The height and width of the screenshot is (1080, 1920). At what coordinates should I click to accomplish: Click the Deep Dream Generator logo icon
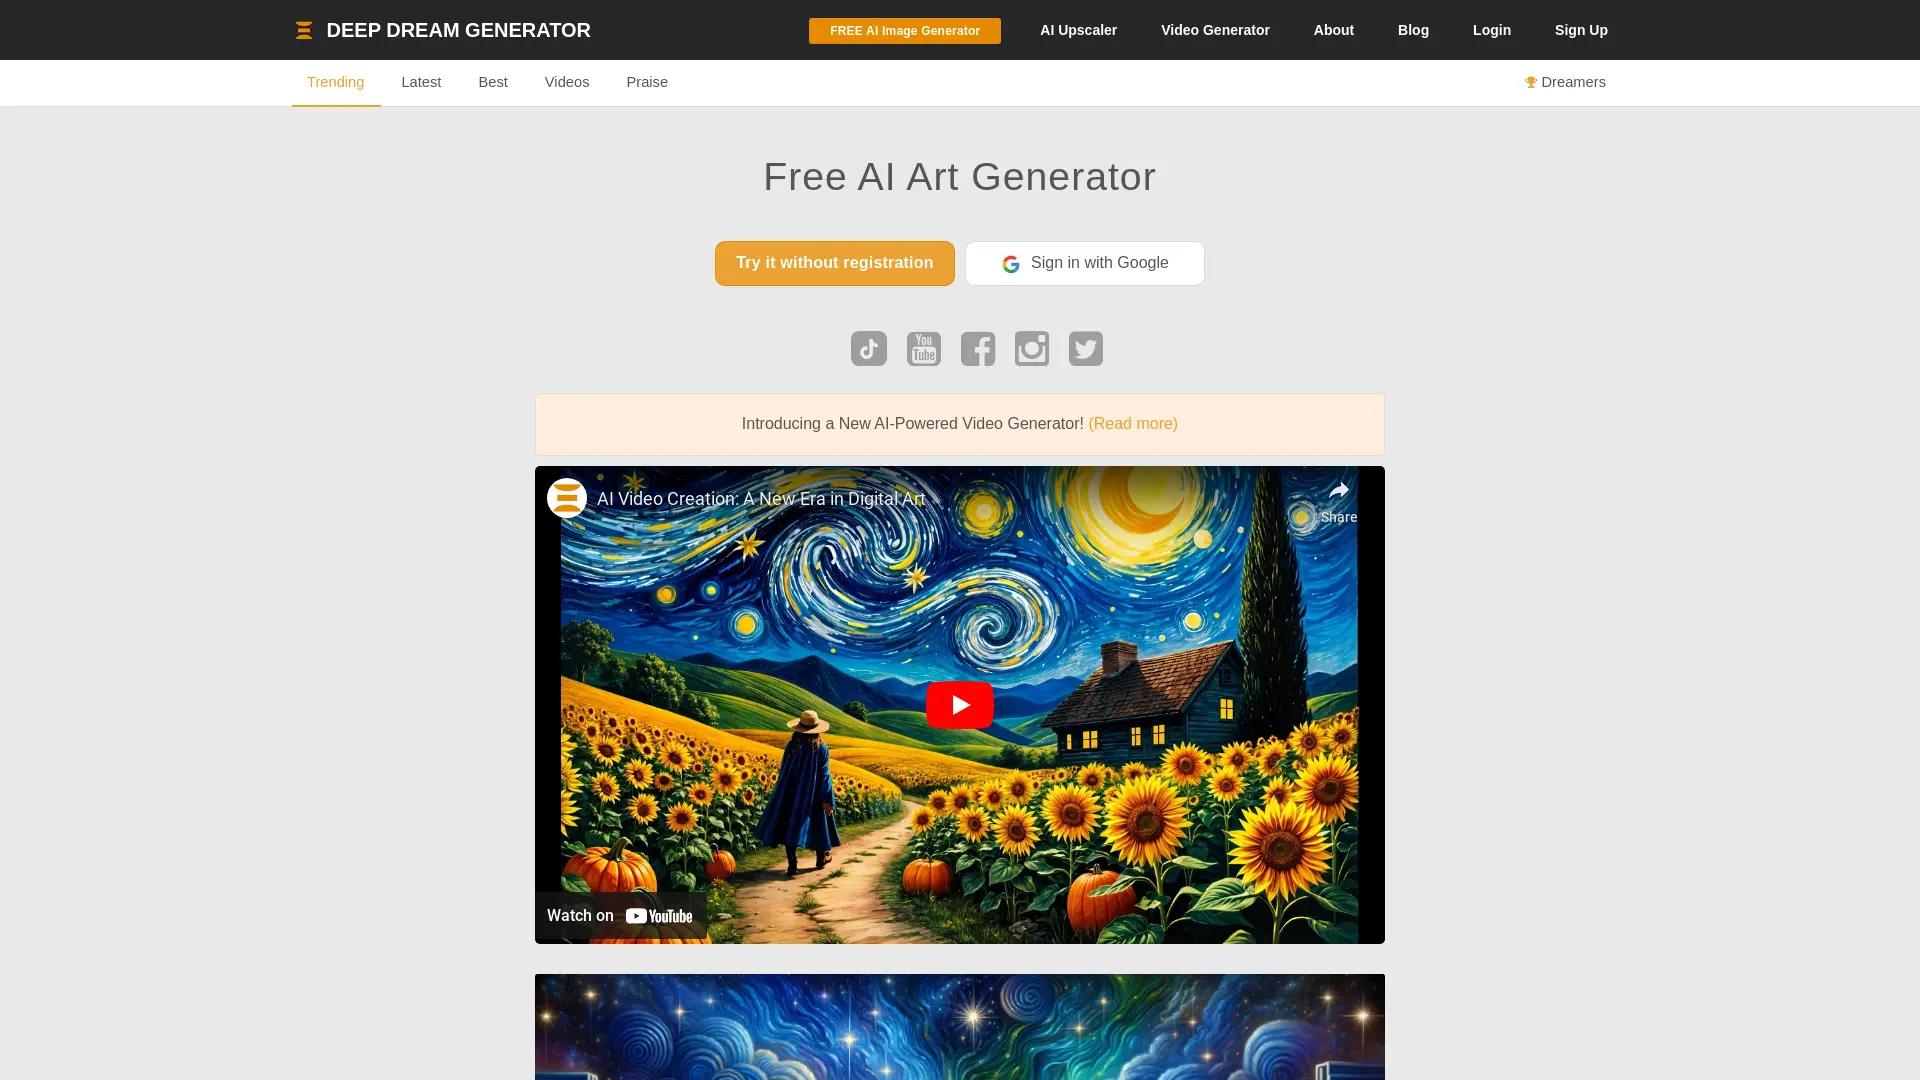tap(304, 31)
